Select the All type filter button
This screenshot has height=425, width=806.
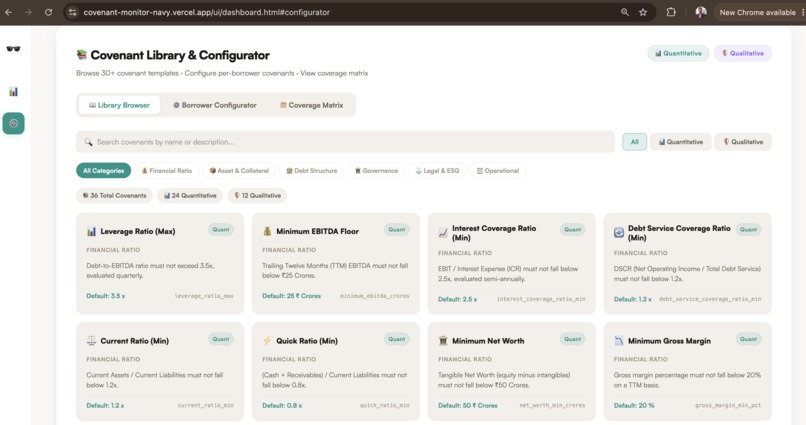[x=634, y=142]
